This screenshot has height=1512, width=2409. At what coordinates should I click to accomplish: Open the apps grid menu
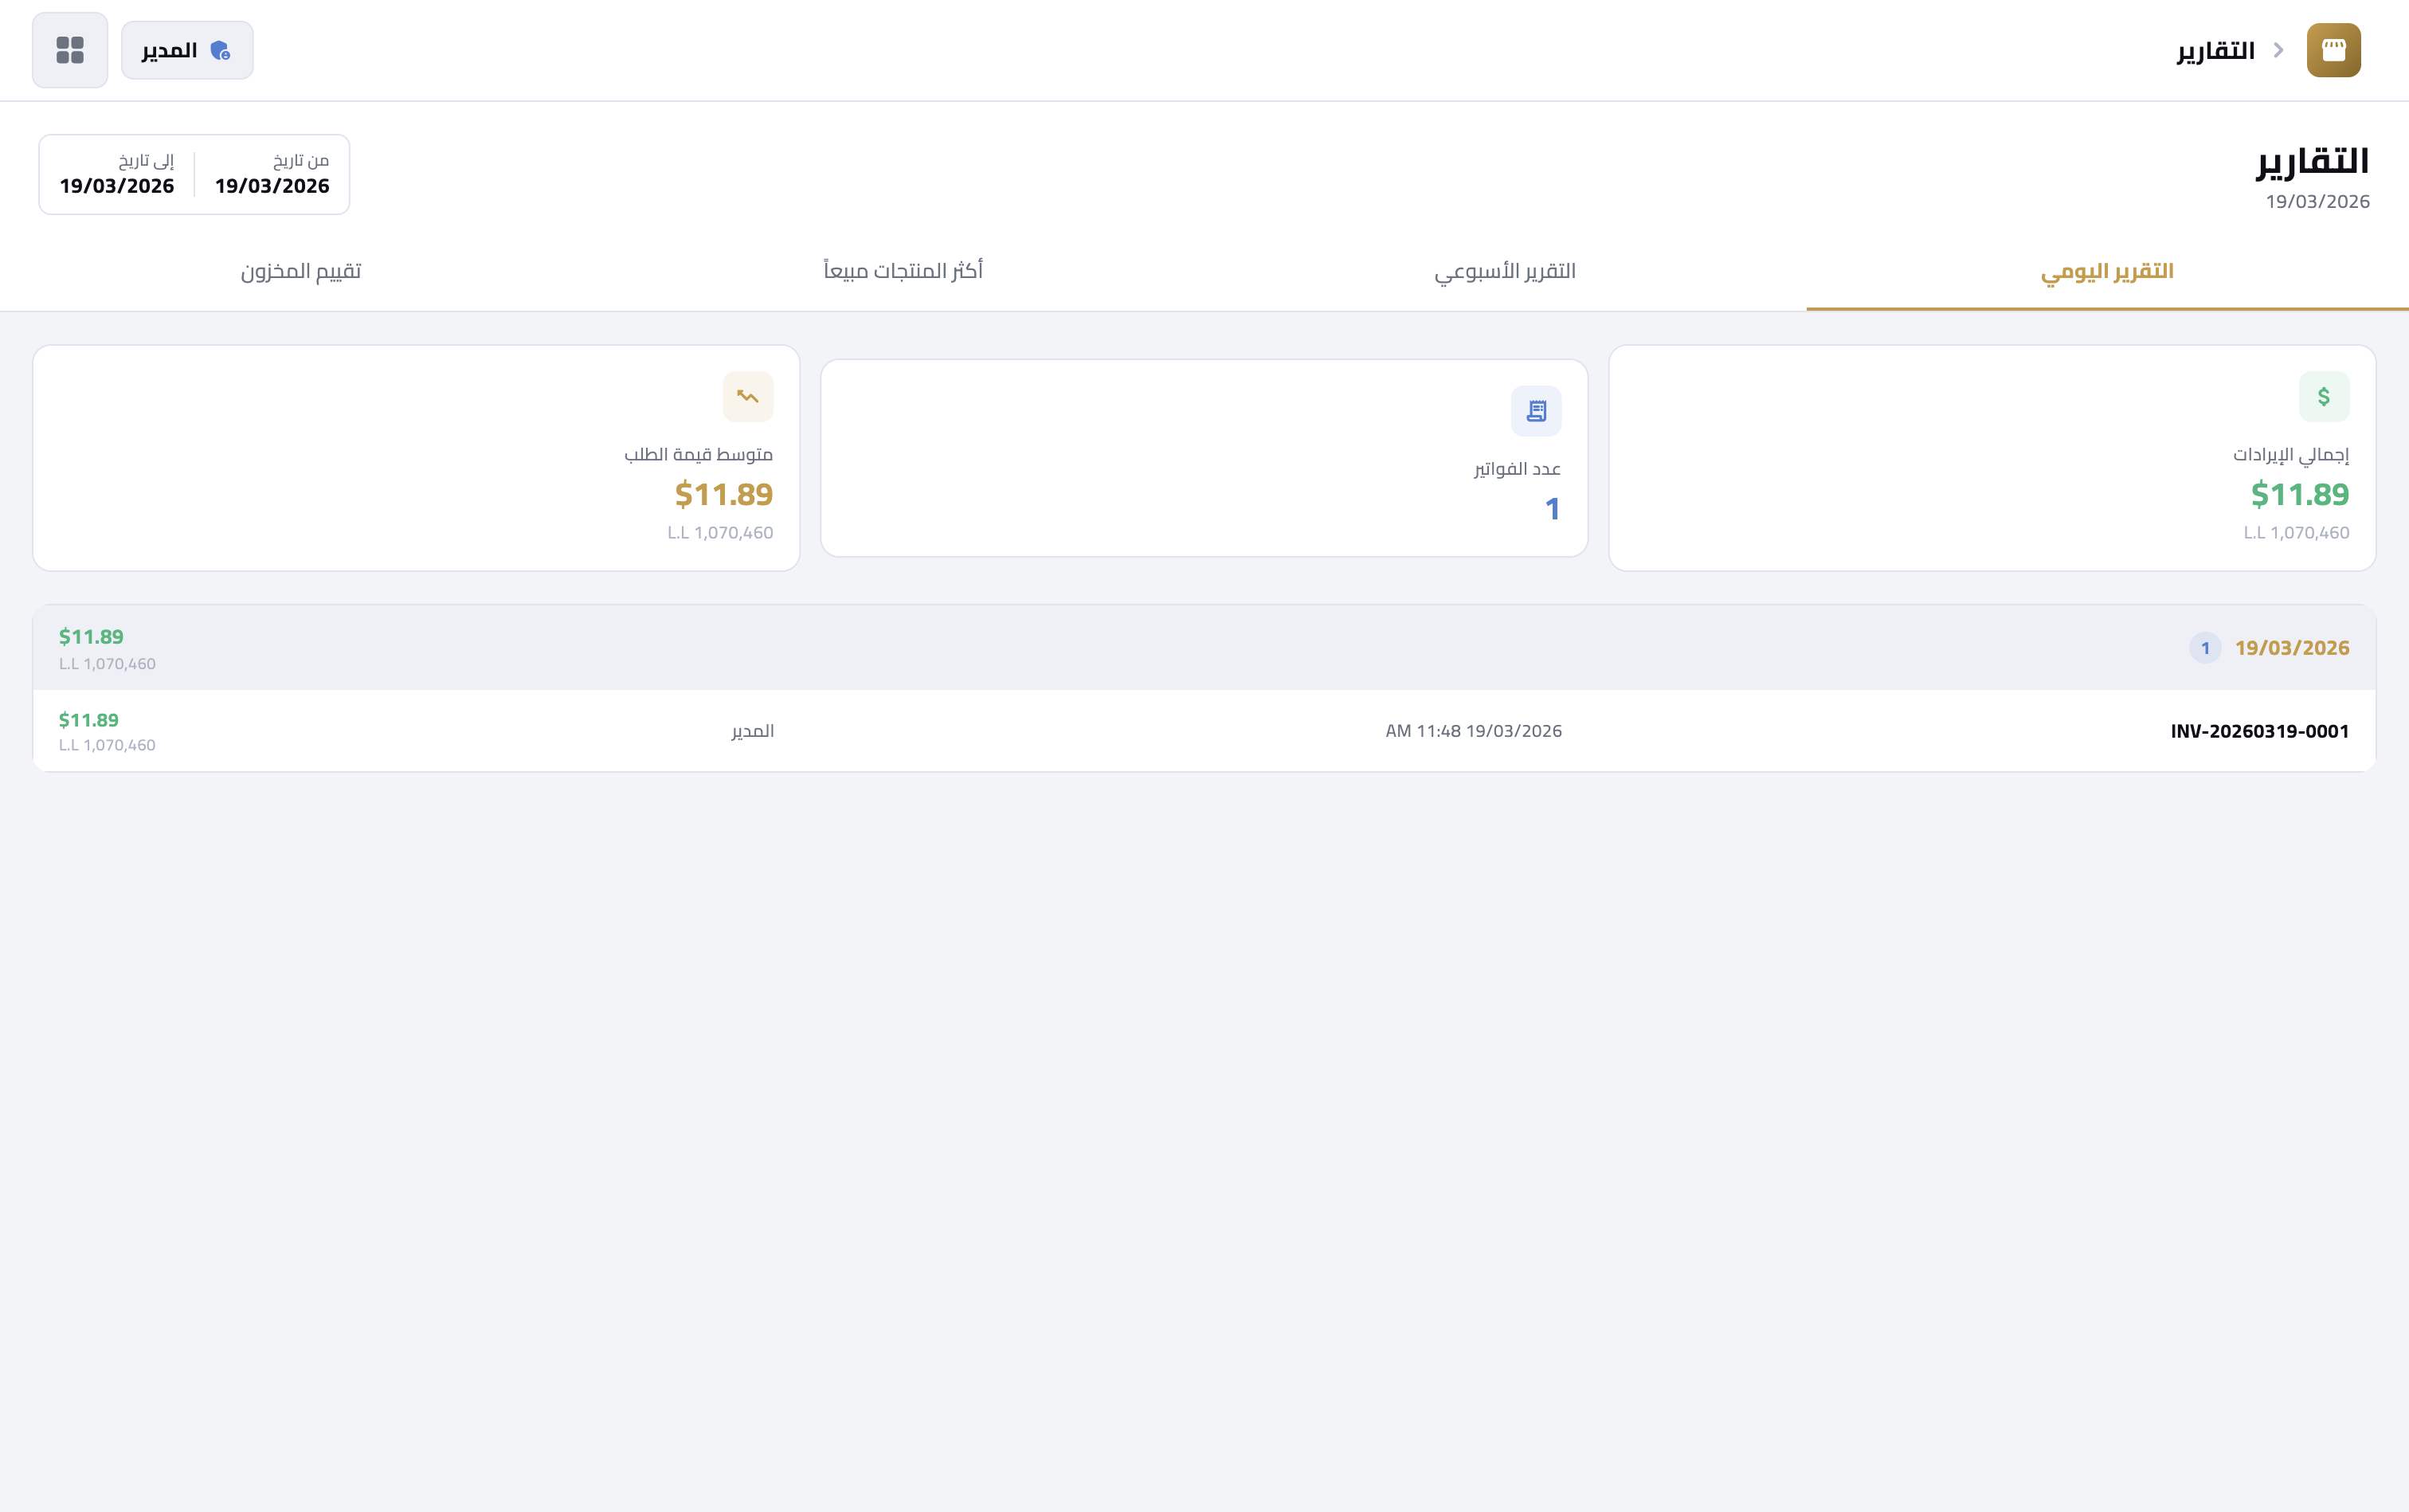point(69,49)
